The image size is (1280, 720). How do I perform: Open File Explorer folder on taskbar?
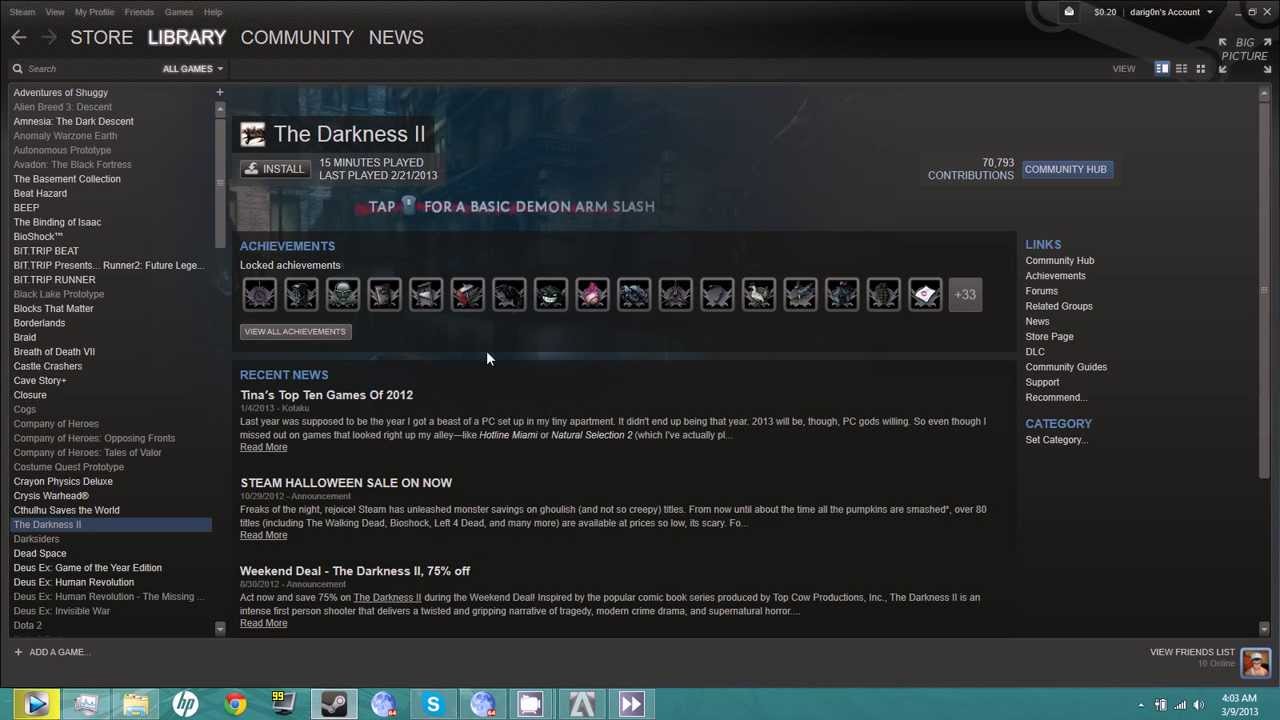[136, 704]
